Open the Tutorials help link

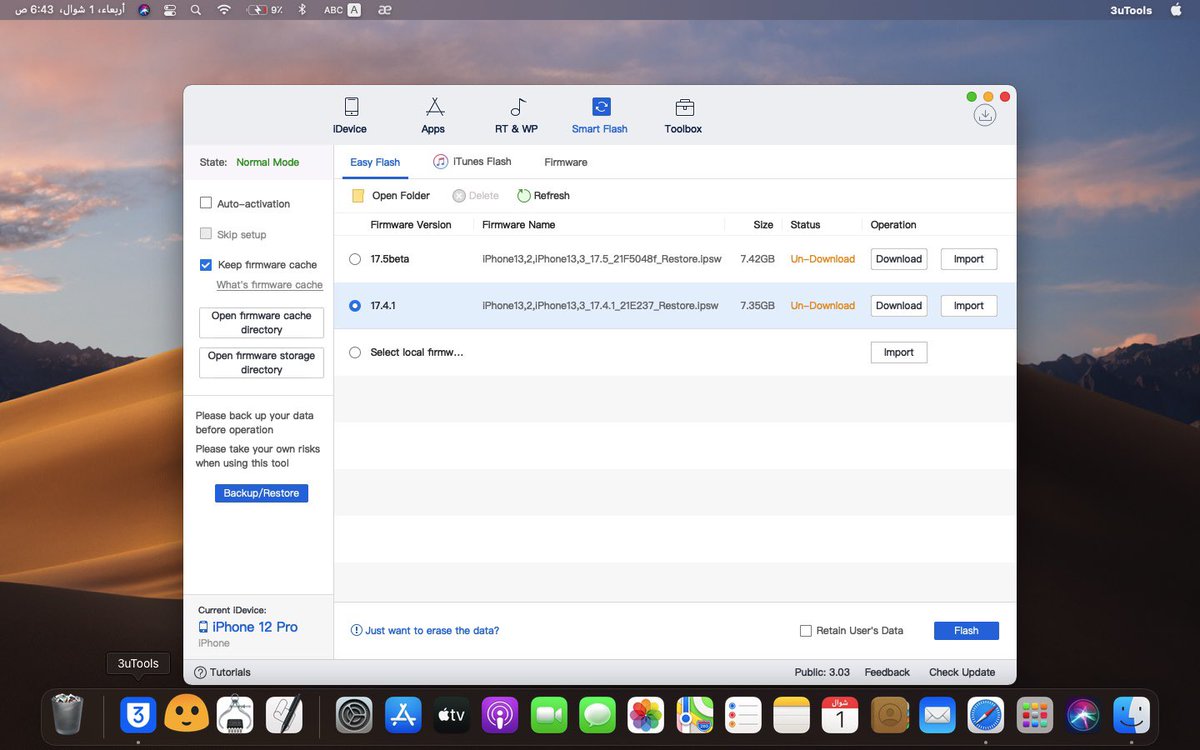point(222,672)
